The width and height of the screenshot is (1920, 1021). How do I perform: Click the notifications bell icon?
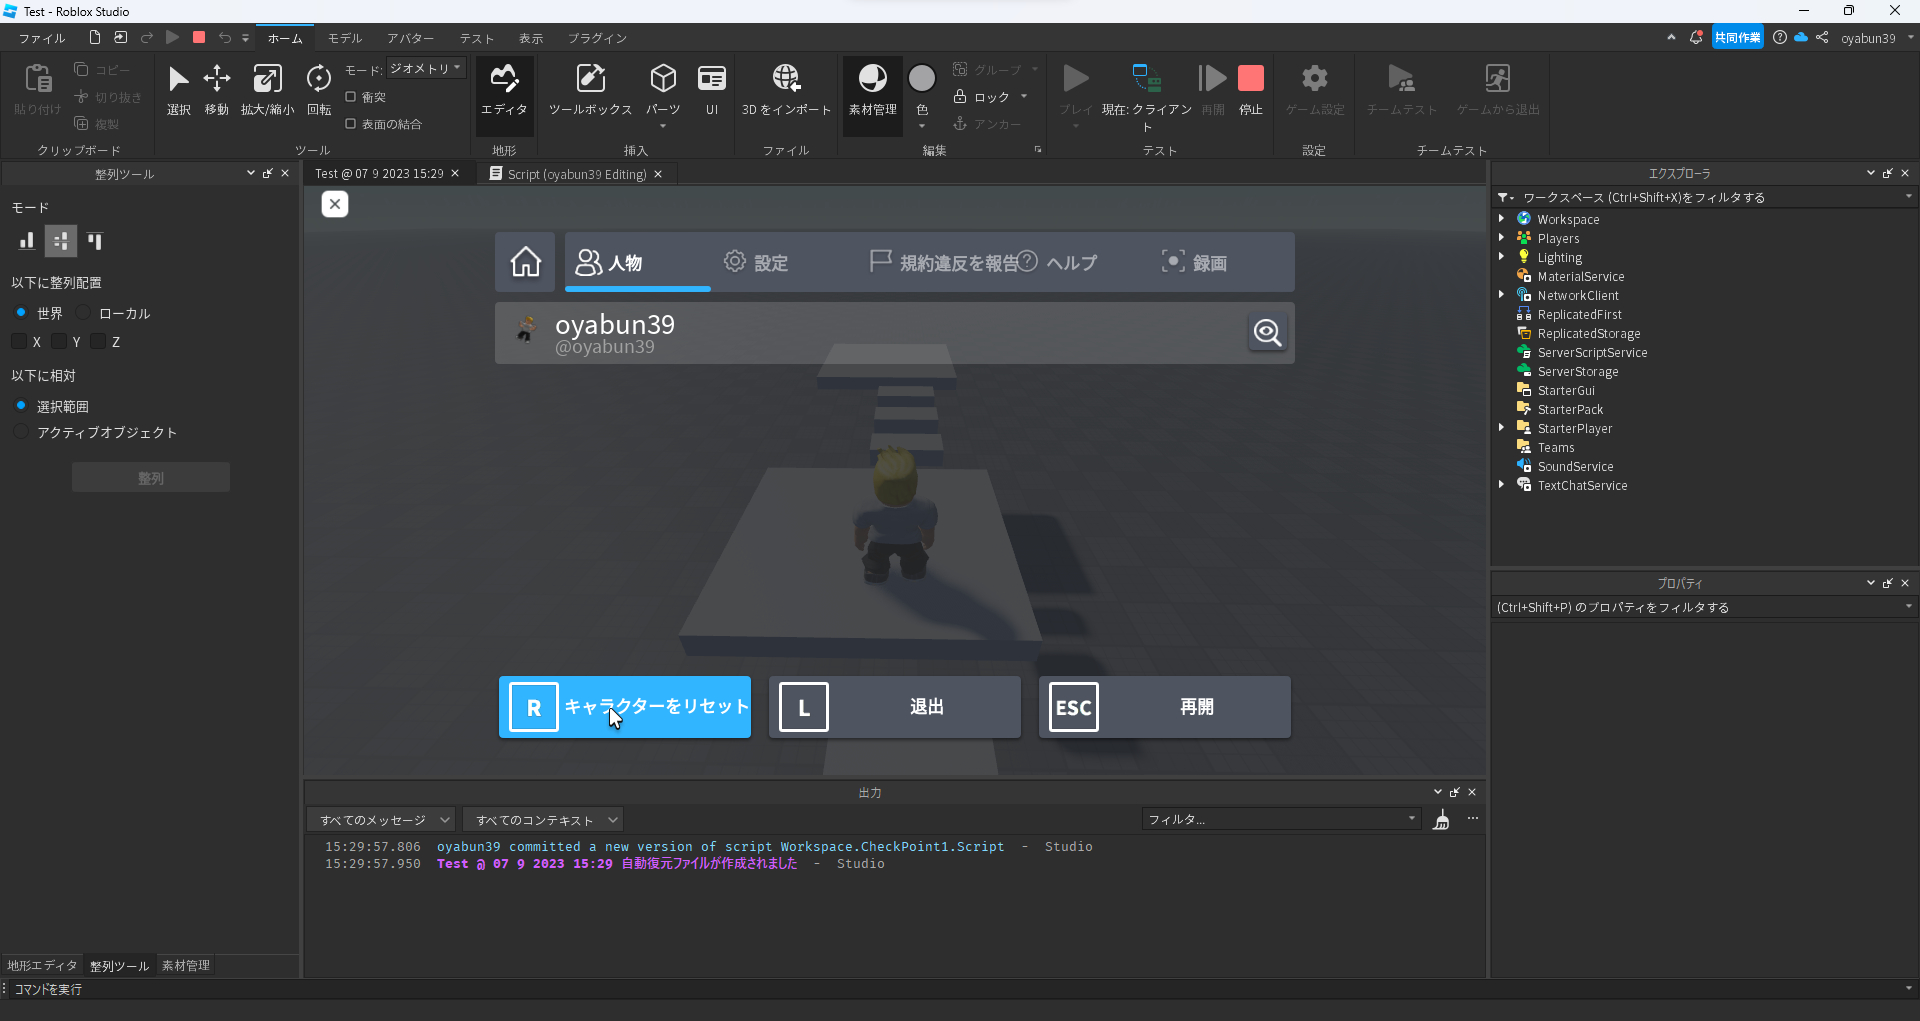pos(1696,38)
